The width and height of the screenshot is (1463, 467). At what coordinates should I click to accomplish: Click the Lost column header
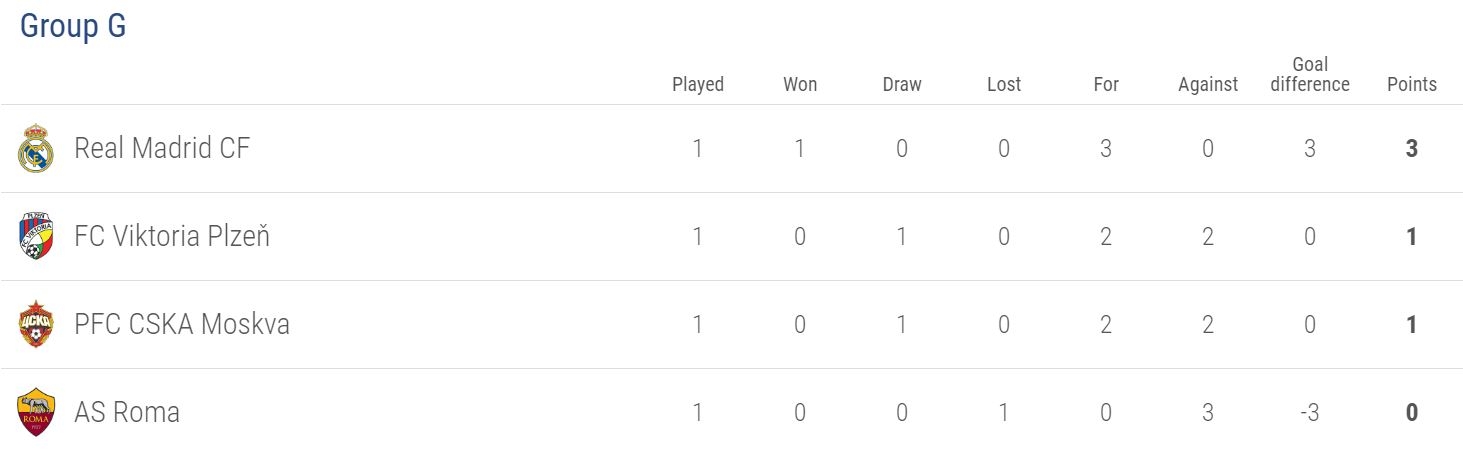(x=1004, y=84)
